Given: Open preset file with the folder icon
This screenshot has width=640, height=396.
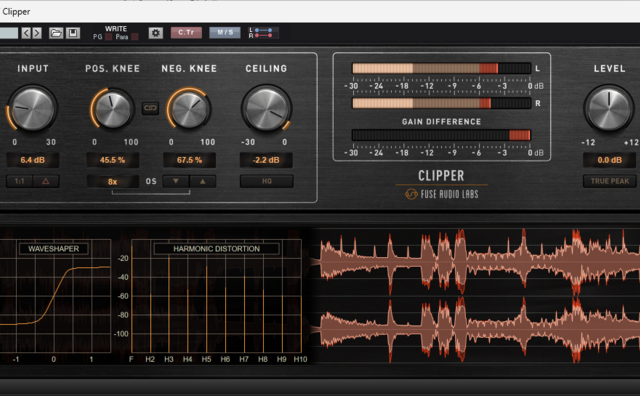Looking at the screenshot, I should (56, 33).
